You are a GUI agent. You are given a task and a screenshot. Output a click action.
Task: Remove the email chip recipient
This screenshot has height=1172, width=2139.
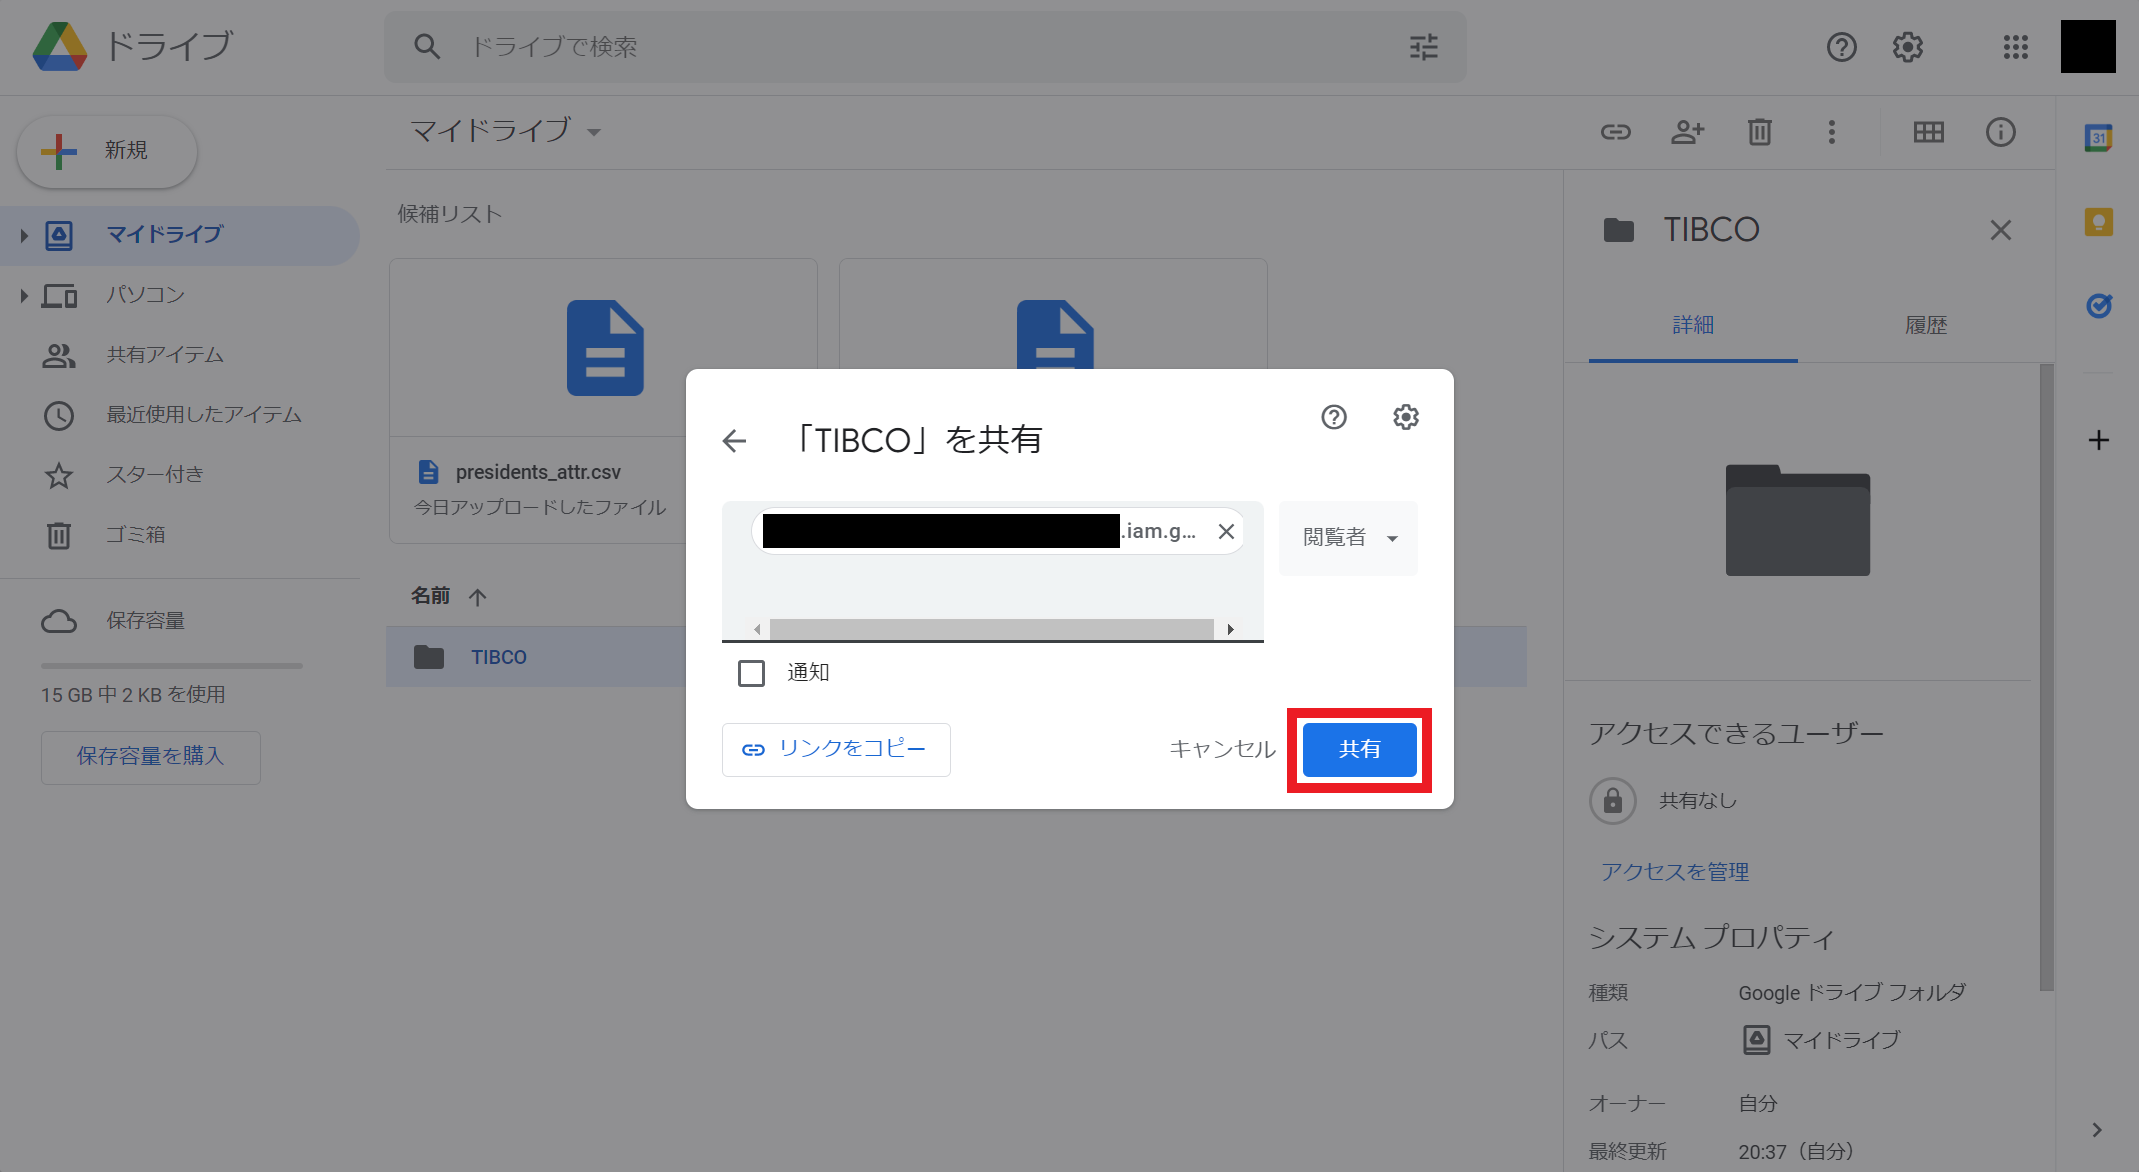tap(1226, 532)
